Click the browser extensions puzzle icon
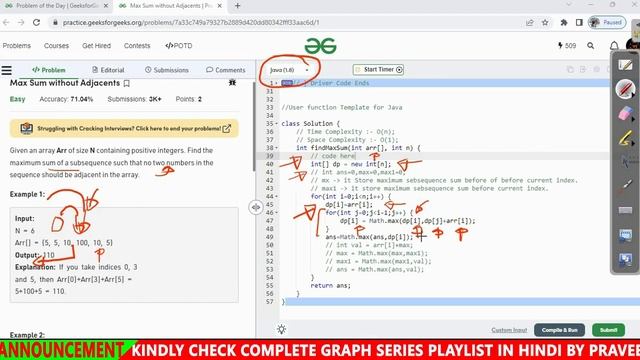The width and height of the screenshot is (640, 360). coord(563,22)
